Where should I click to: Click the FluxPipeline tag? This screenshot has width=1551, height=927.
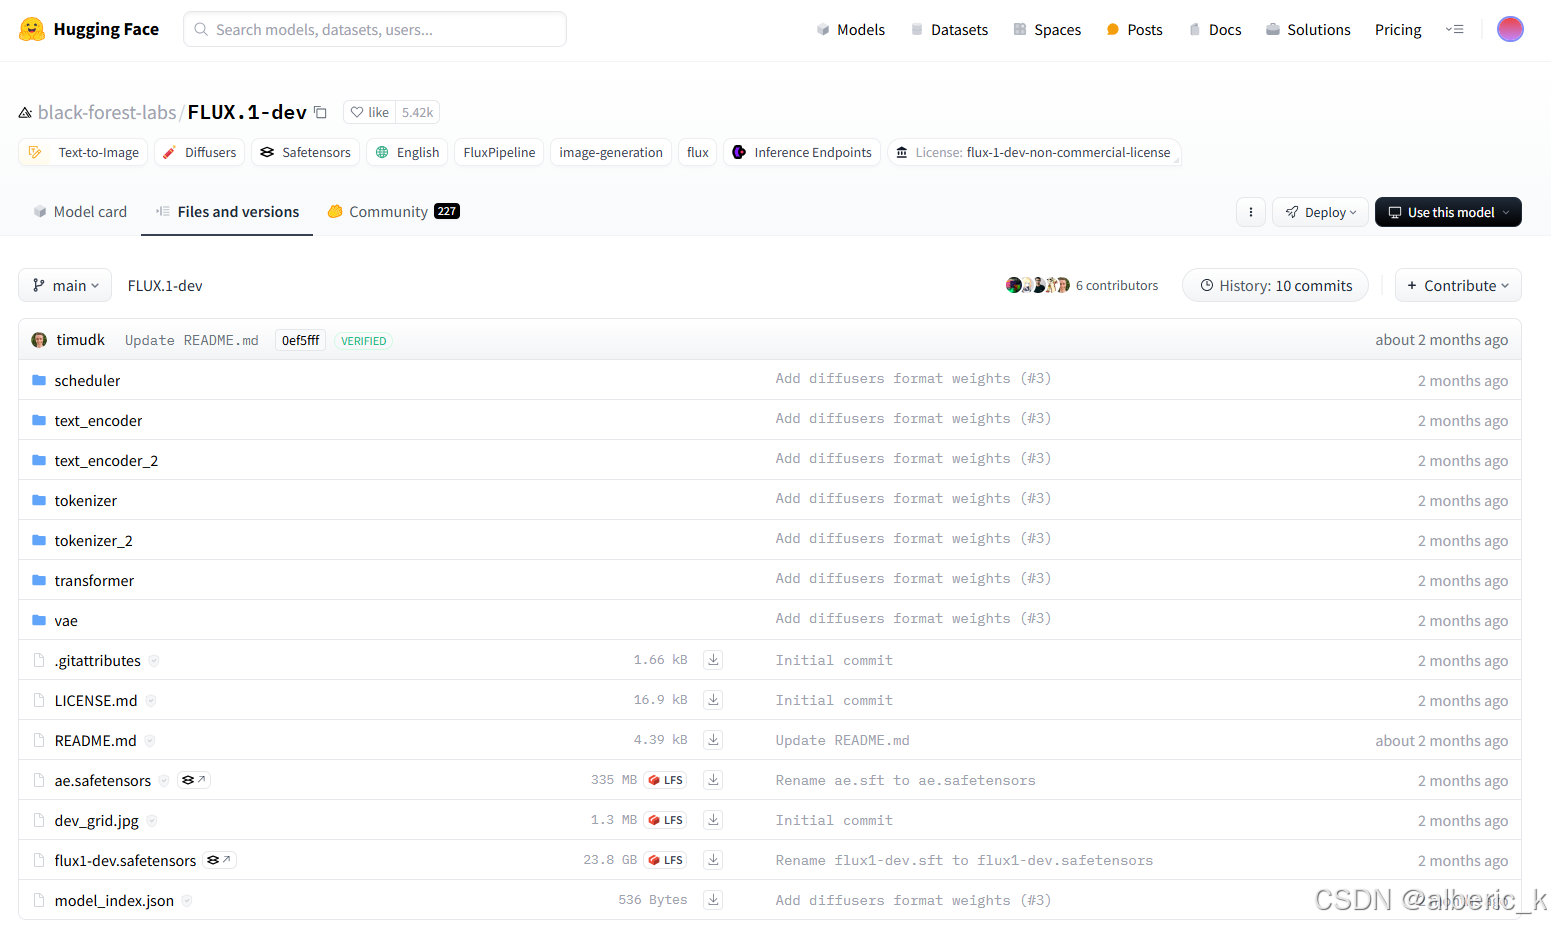click(499, 152)
